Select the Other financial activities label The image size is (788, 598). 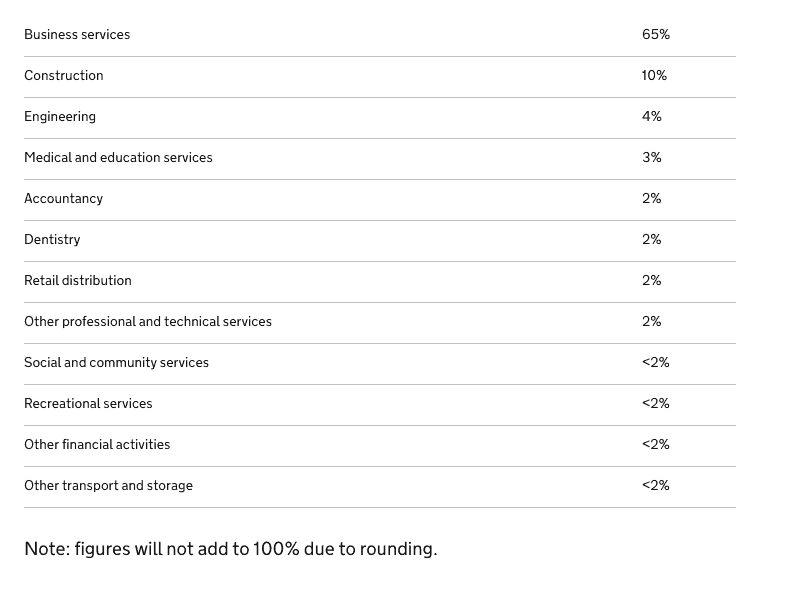97,445
